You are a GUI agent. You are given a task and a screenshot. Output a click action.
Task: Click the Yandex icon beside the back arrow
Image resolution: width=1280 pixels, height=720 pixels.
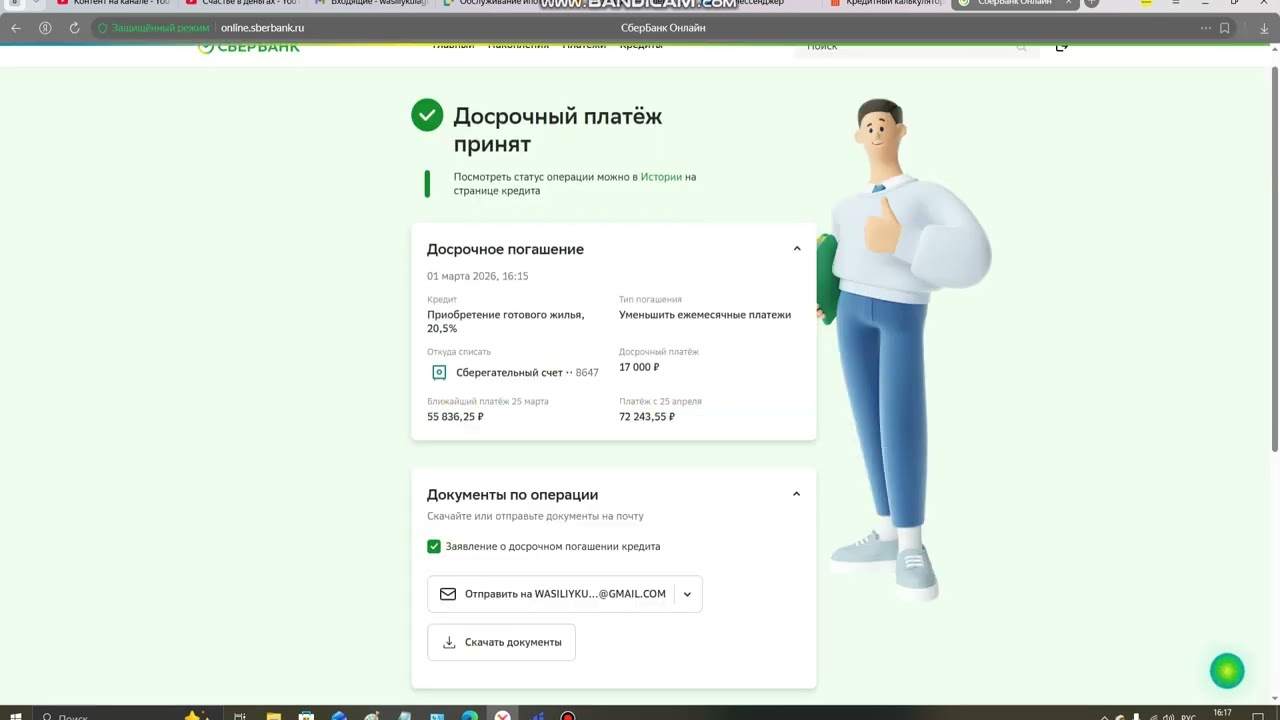point(45,28)
